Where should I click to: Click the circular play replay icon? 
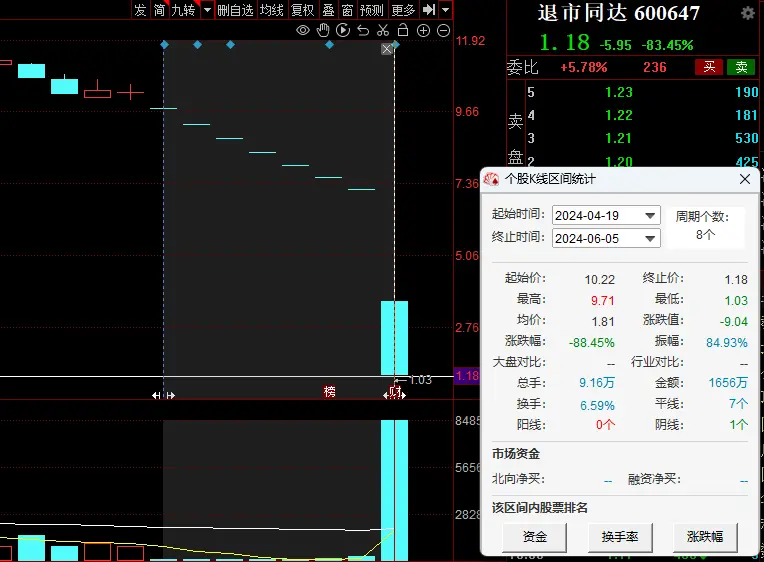pyautogui.click(x=343, y=31)
